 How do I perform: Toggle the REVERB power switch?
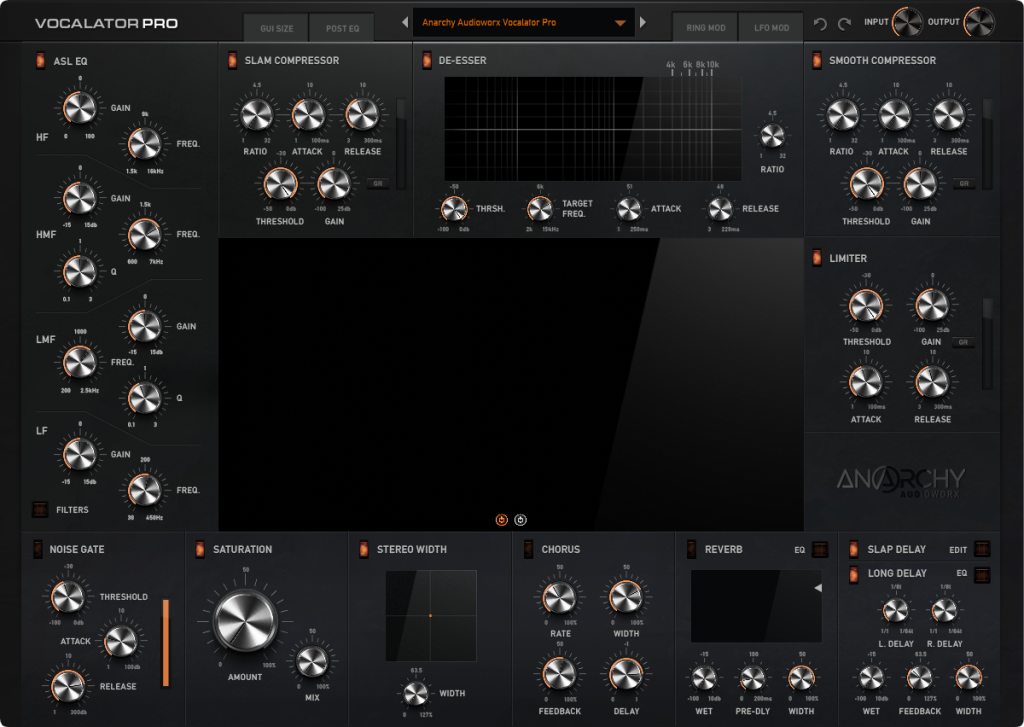coord(691,549)
